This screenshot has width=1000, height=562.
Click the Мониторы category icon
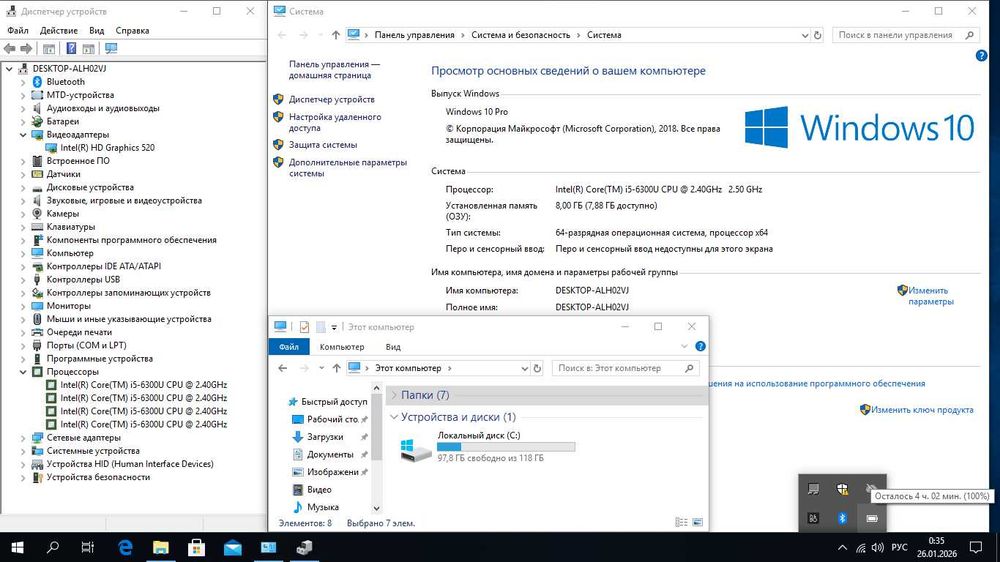click(37, 306)
